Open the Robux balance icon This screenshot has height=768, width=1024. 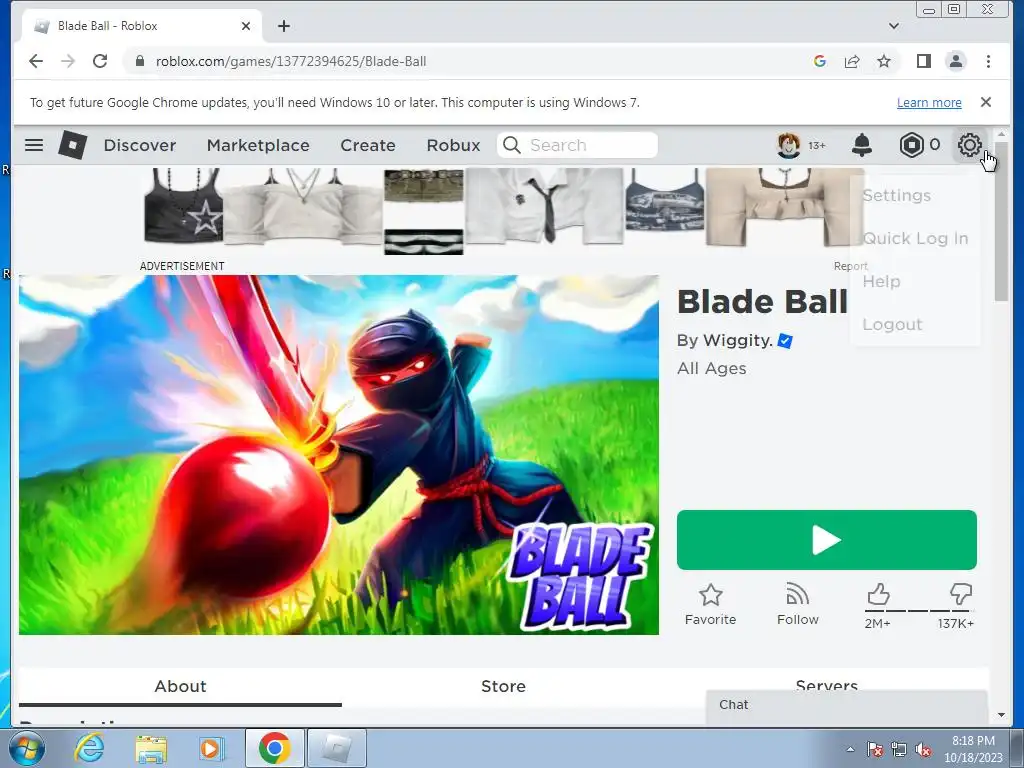(x=911, y=145)
